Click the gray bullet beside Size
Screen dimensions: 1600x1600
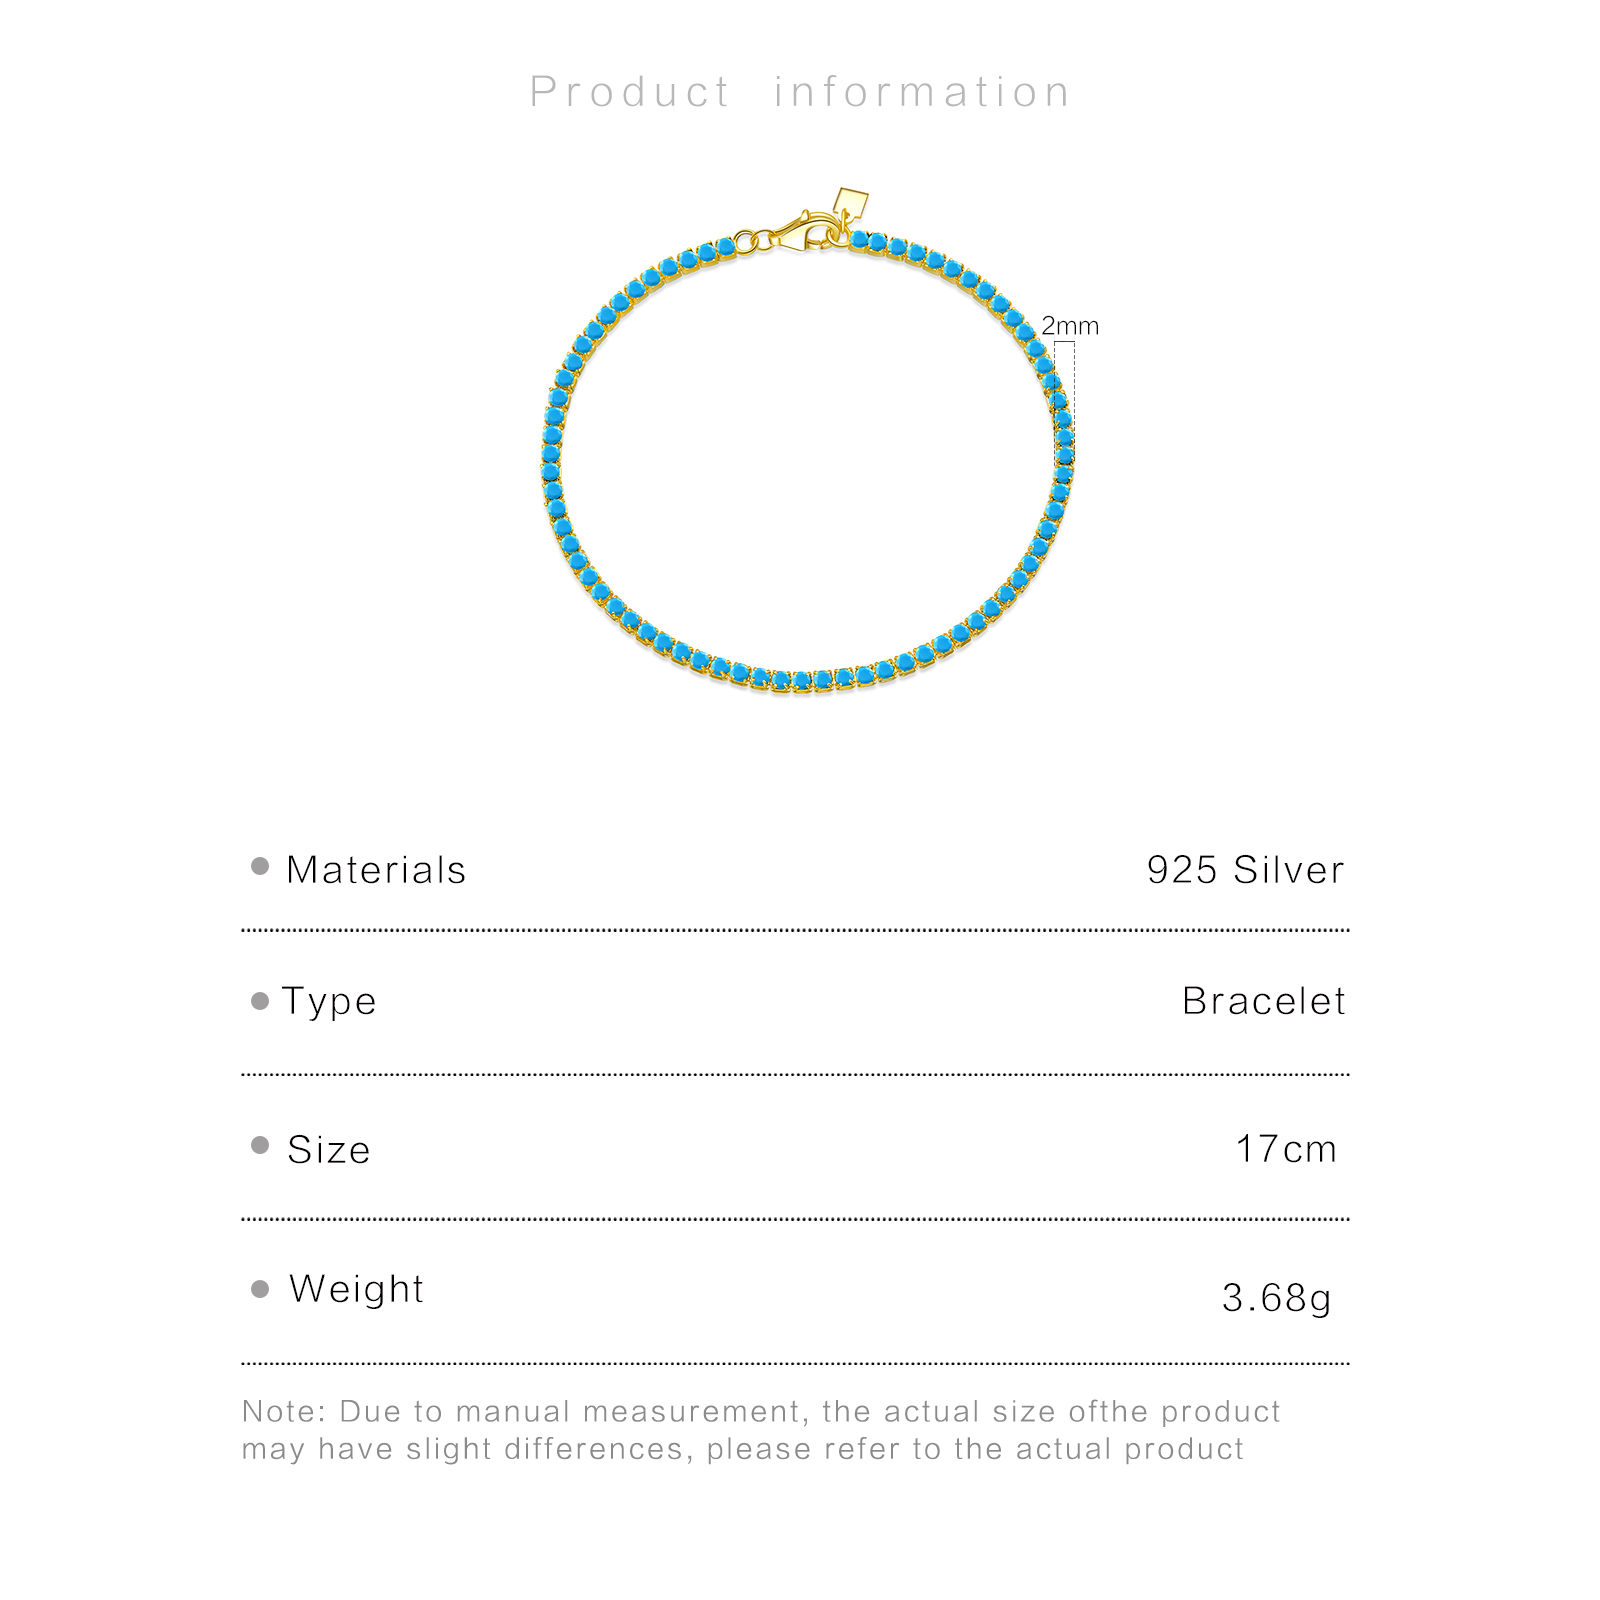click(x=260, y=1146)
